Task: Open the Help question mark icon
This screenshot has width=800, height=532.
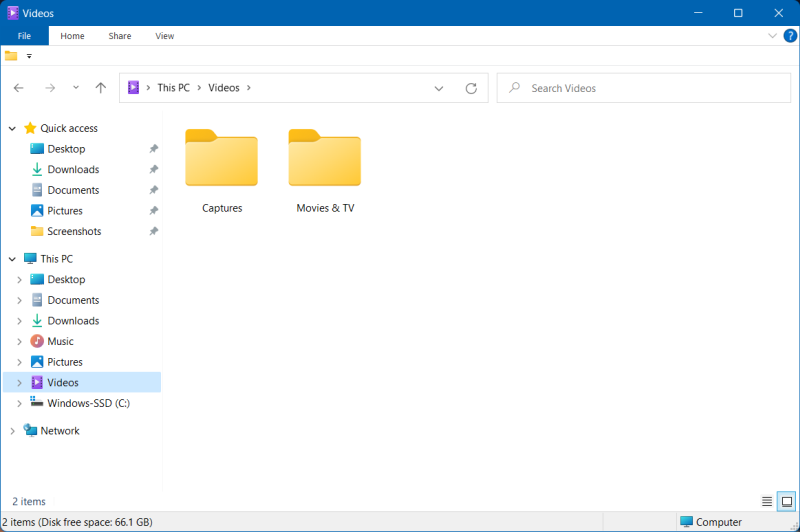Action: coord(789,35)
